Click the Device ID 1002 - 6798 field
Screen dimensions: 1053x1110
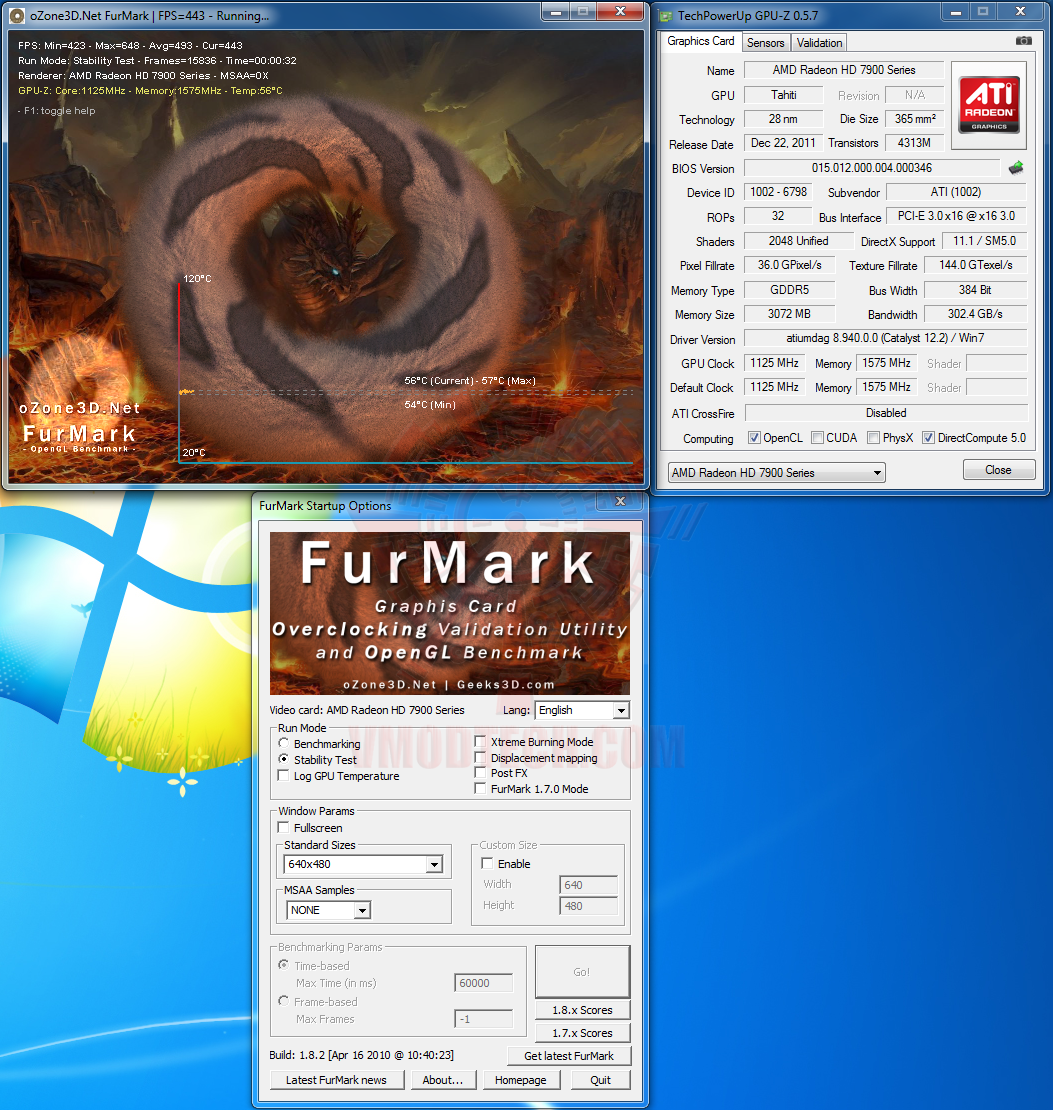click(x=778, y=192)
